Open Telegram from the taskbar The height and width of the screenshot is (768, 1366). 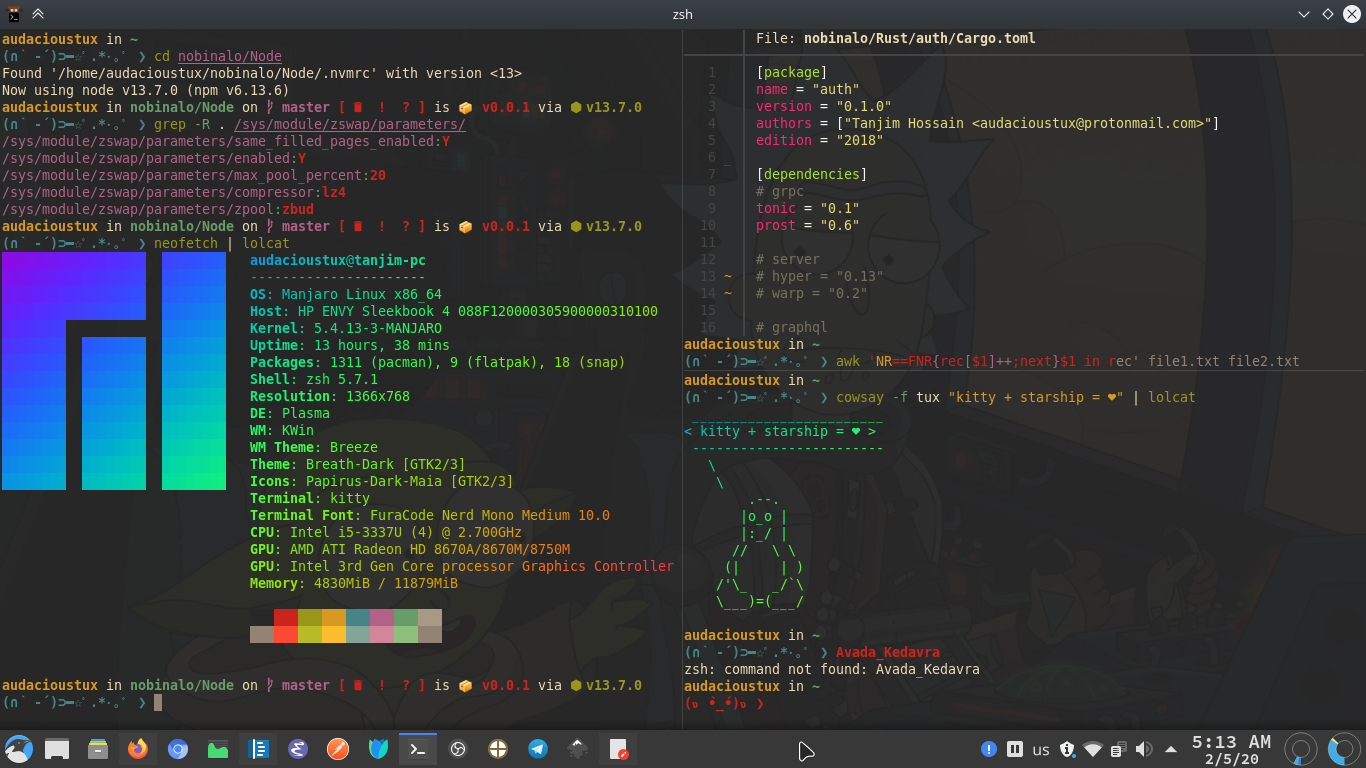pyautogui.click(x=538, y=749)
